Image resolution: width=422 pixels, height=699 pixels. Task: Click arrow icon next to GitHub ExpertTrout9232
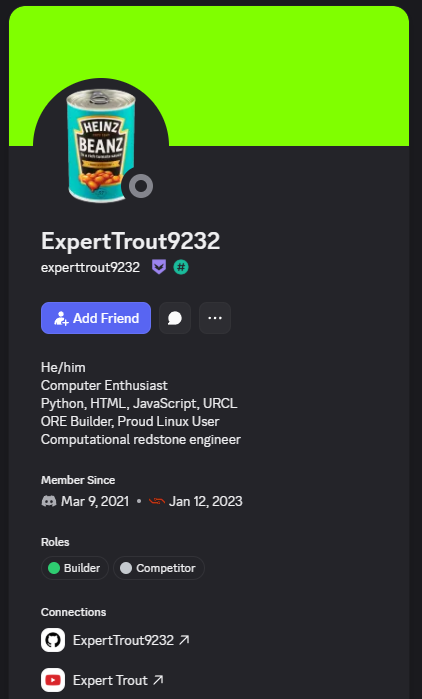[184, 640]
